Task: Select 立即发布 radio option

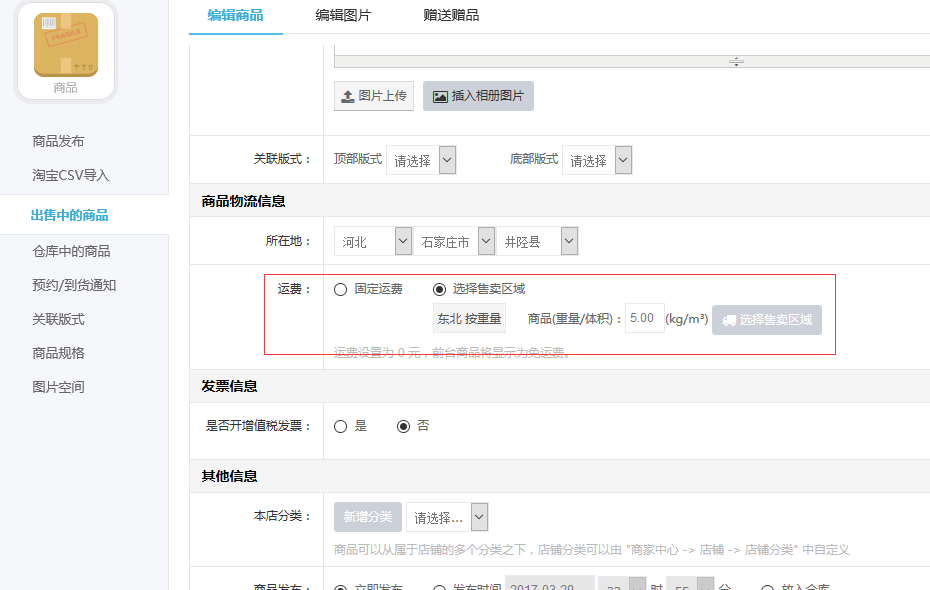Action: point(340,588)
